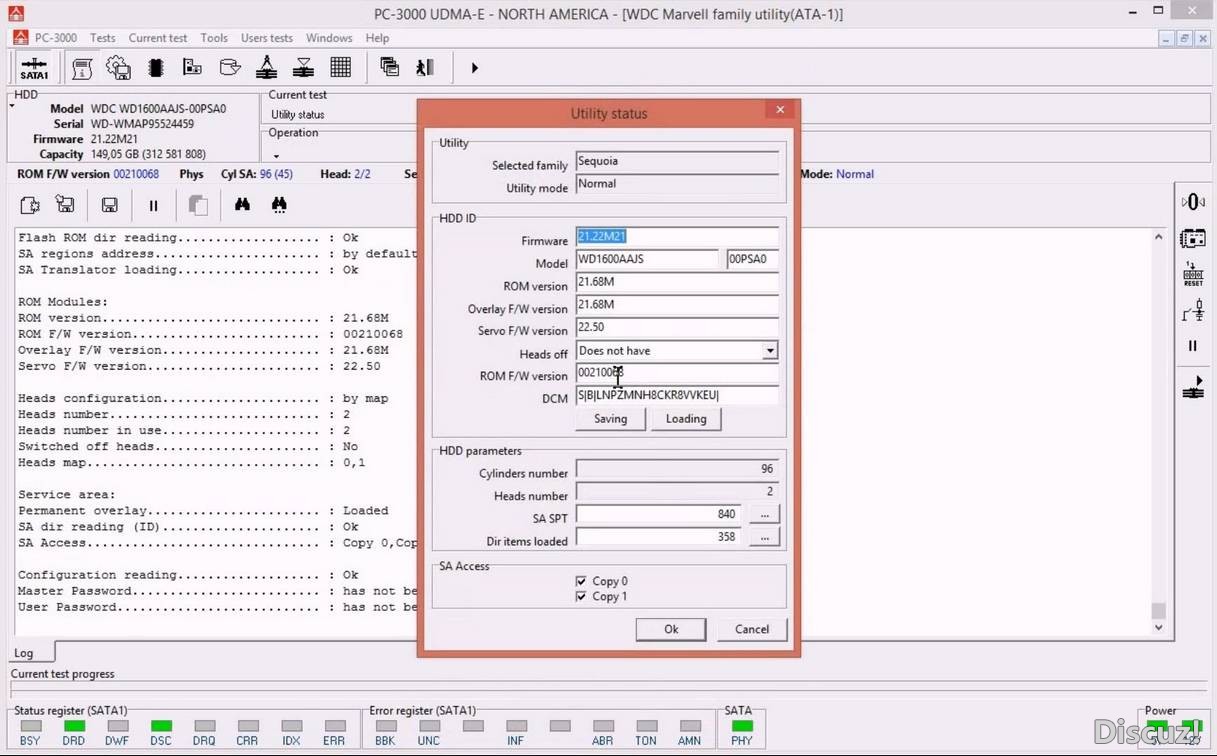Click the Saving button

tap(611, 419)
